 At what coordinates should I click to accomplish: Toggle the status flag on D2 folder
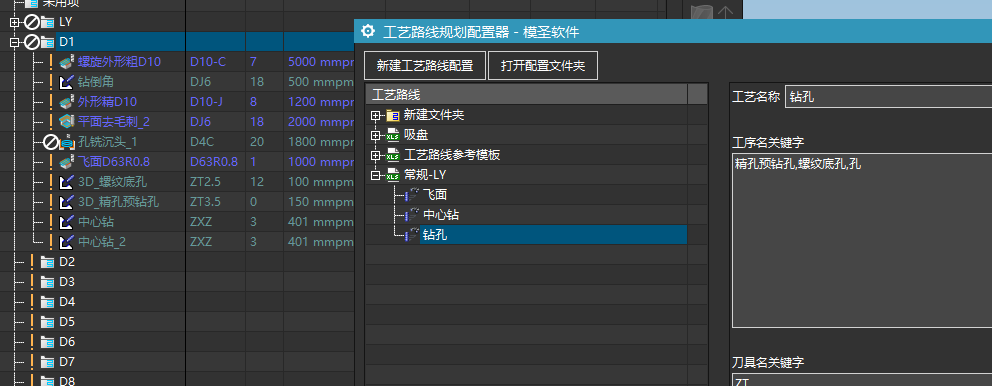tap(31, 262)
